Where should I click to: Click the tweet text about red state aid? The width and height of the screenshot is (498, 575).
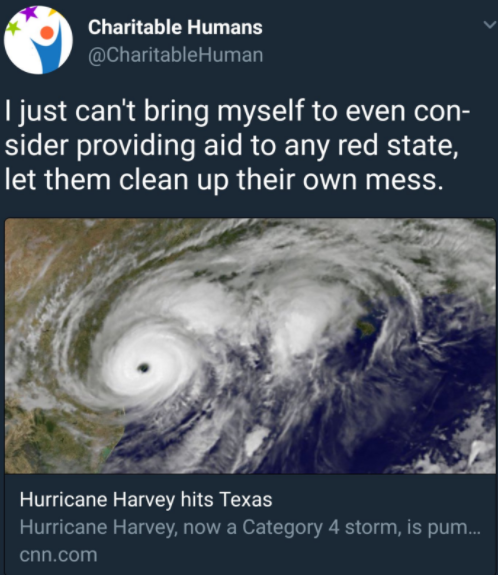(237, 146)
